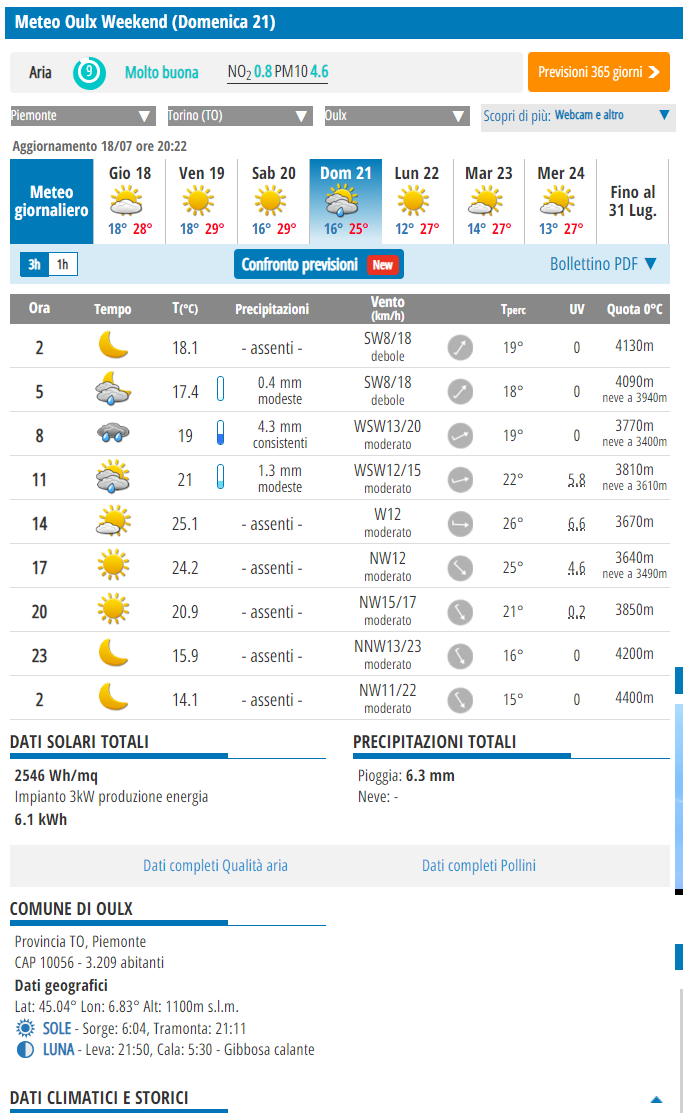
Task: Click the SOLE sun icon in geographic data
Action: 25,1028
